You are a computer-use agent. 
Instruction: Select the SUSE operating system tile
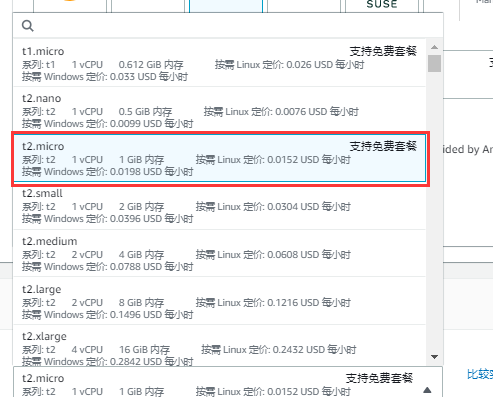pyautogui.click(x=382, y=5)
